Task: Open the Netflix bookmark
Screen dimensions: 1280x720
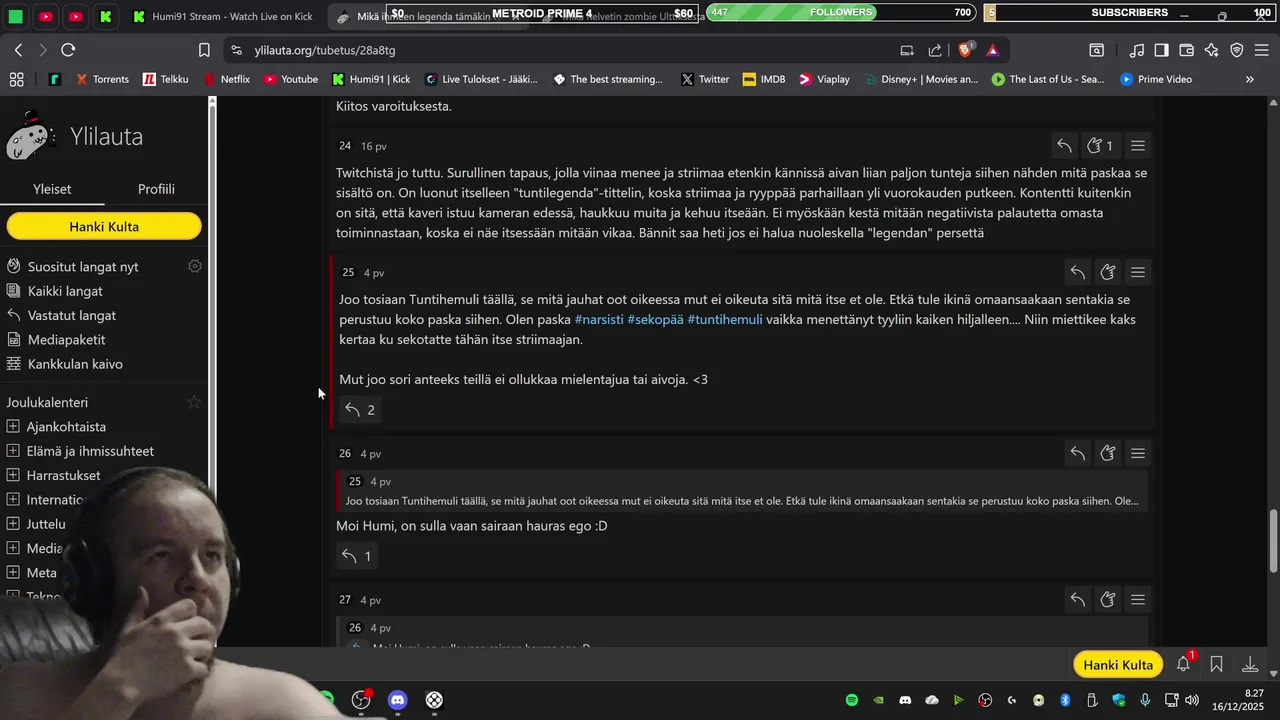Action: (227, 79)
